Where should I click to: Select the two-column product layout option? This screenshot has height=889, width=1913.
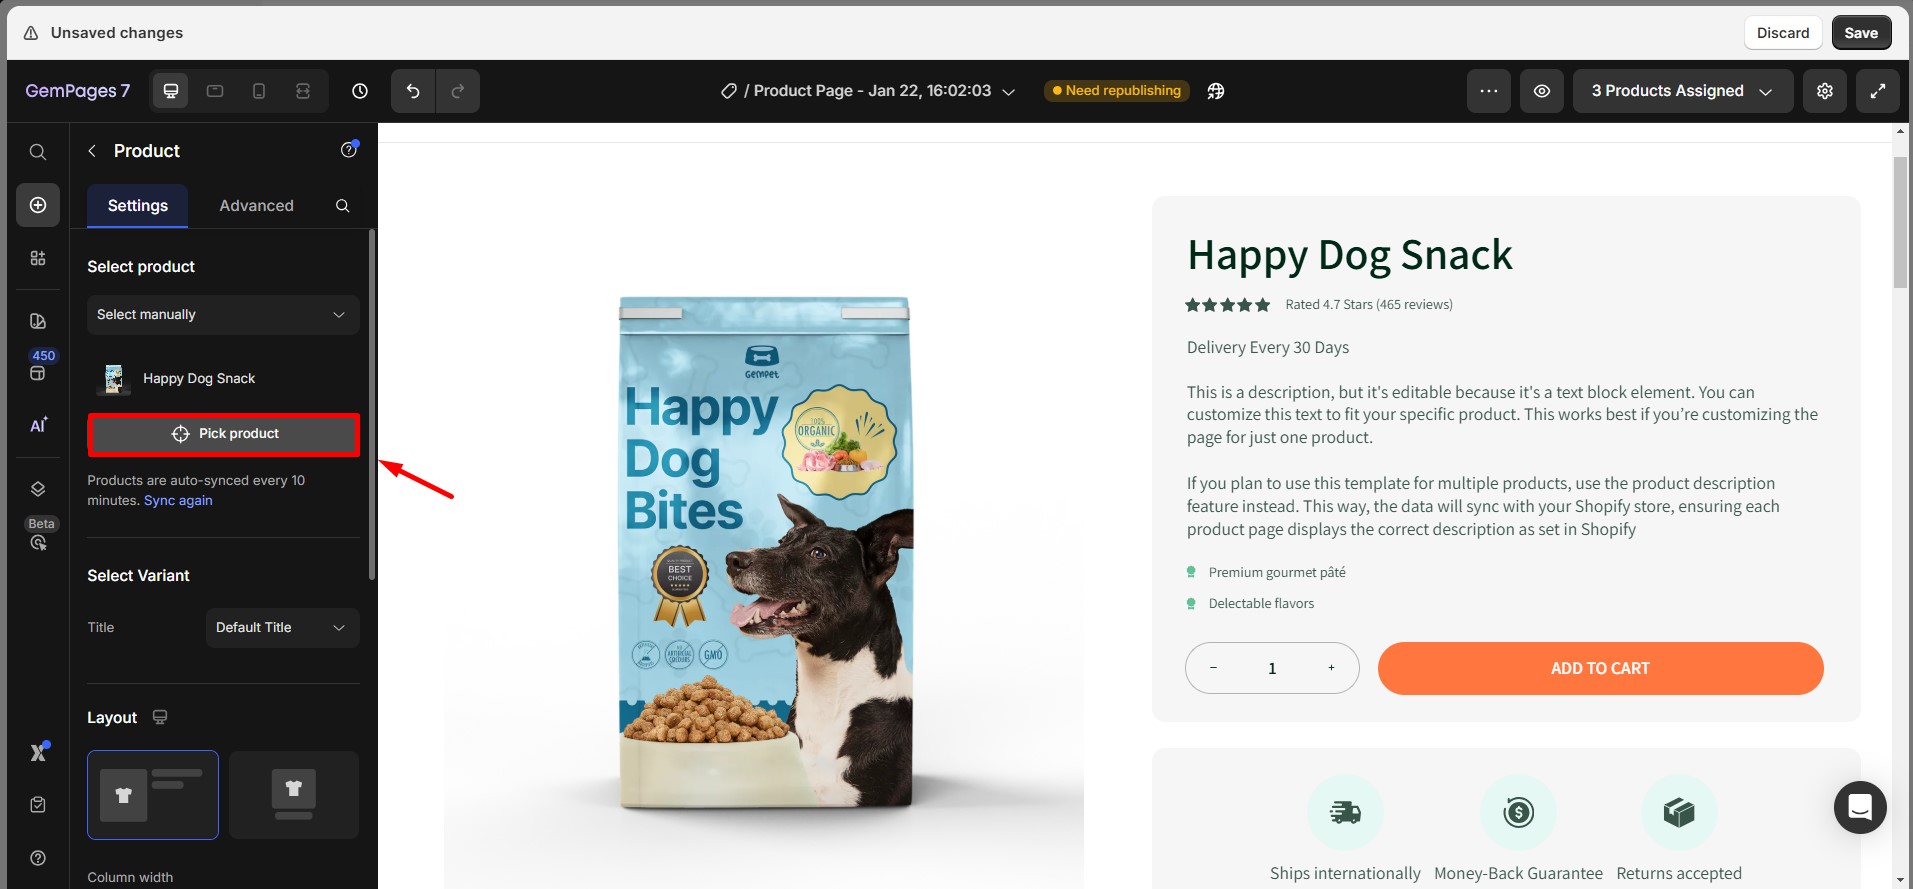tap(153, 795)
